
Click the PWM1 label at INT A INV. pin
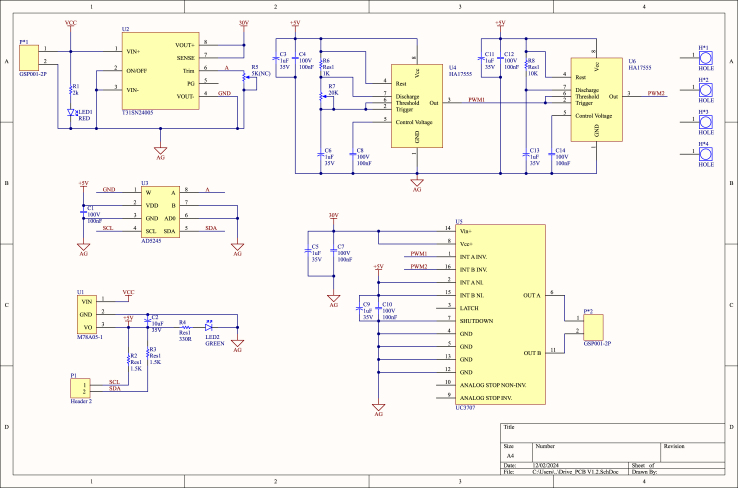[x=418, y=254]
